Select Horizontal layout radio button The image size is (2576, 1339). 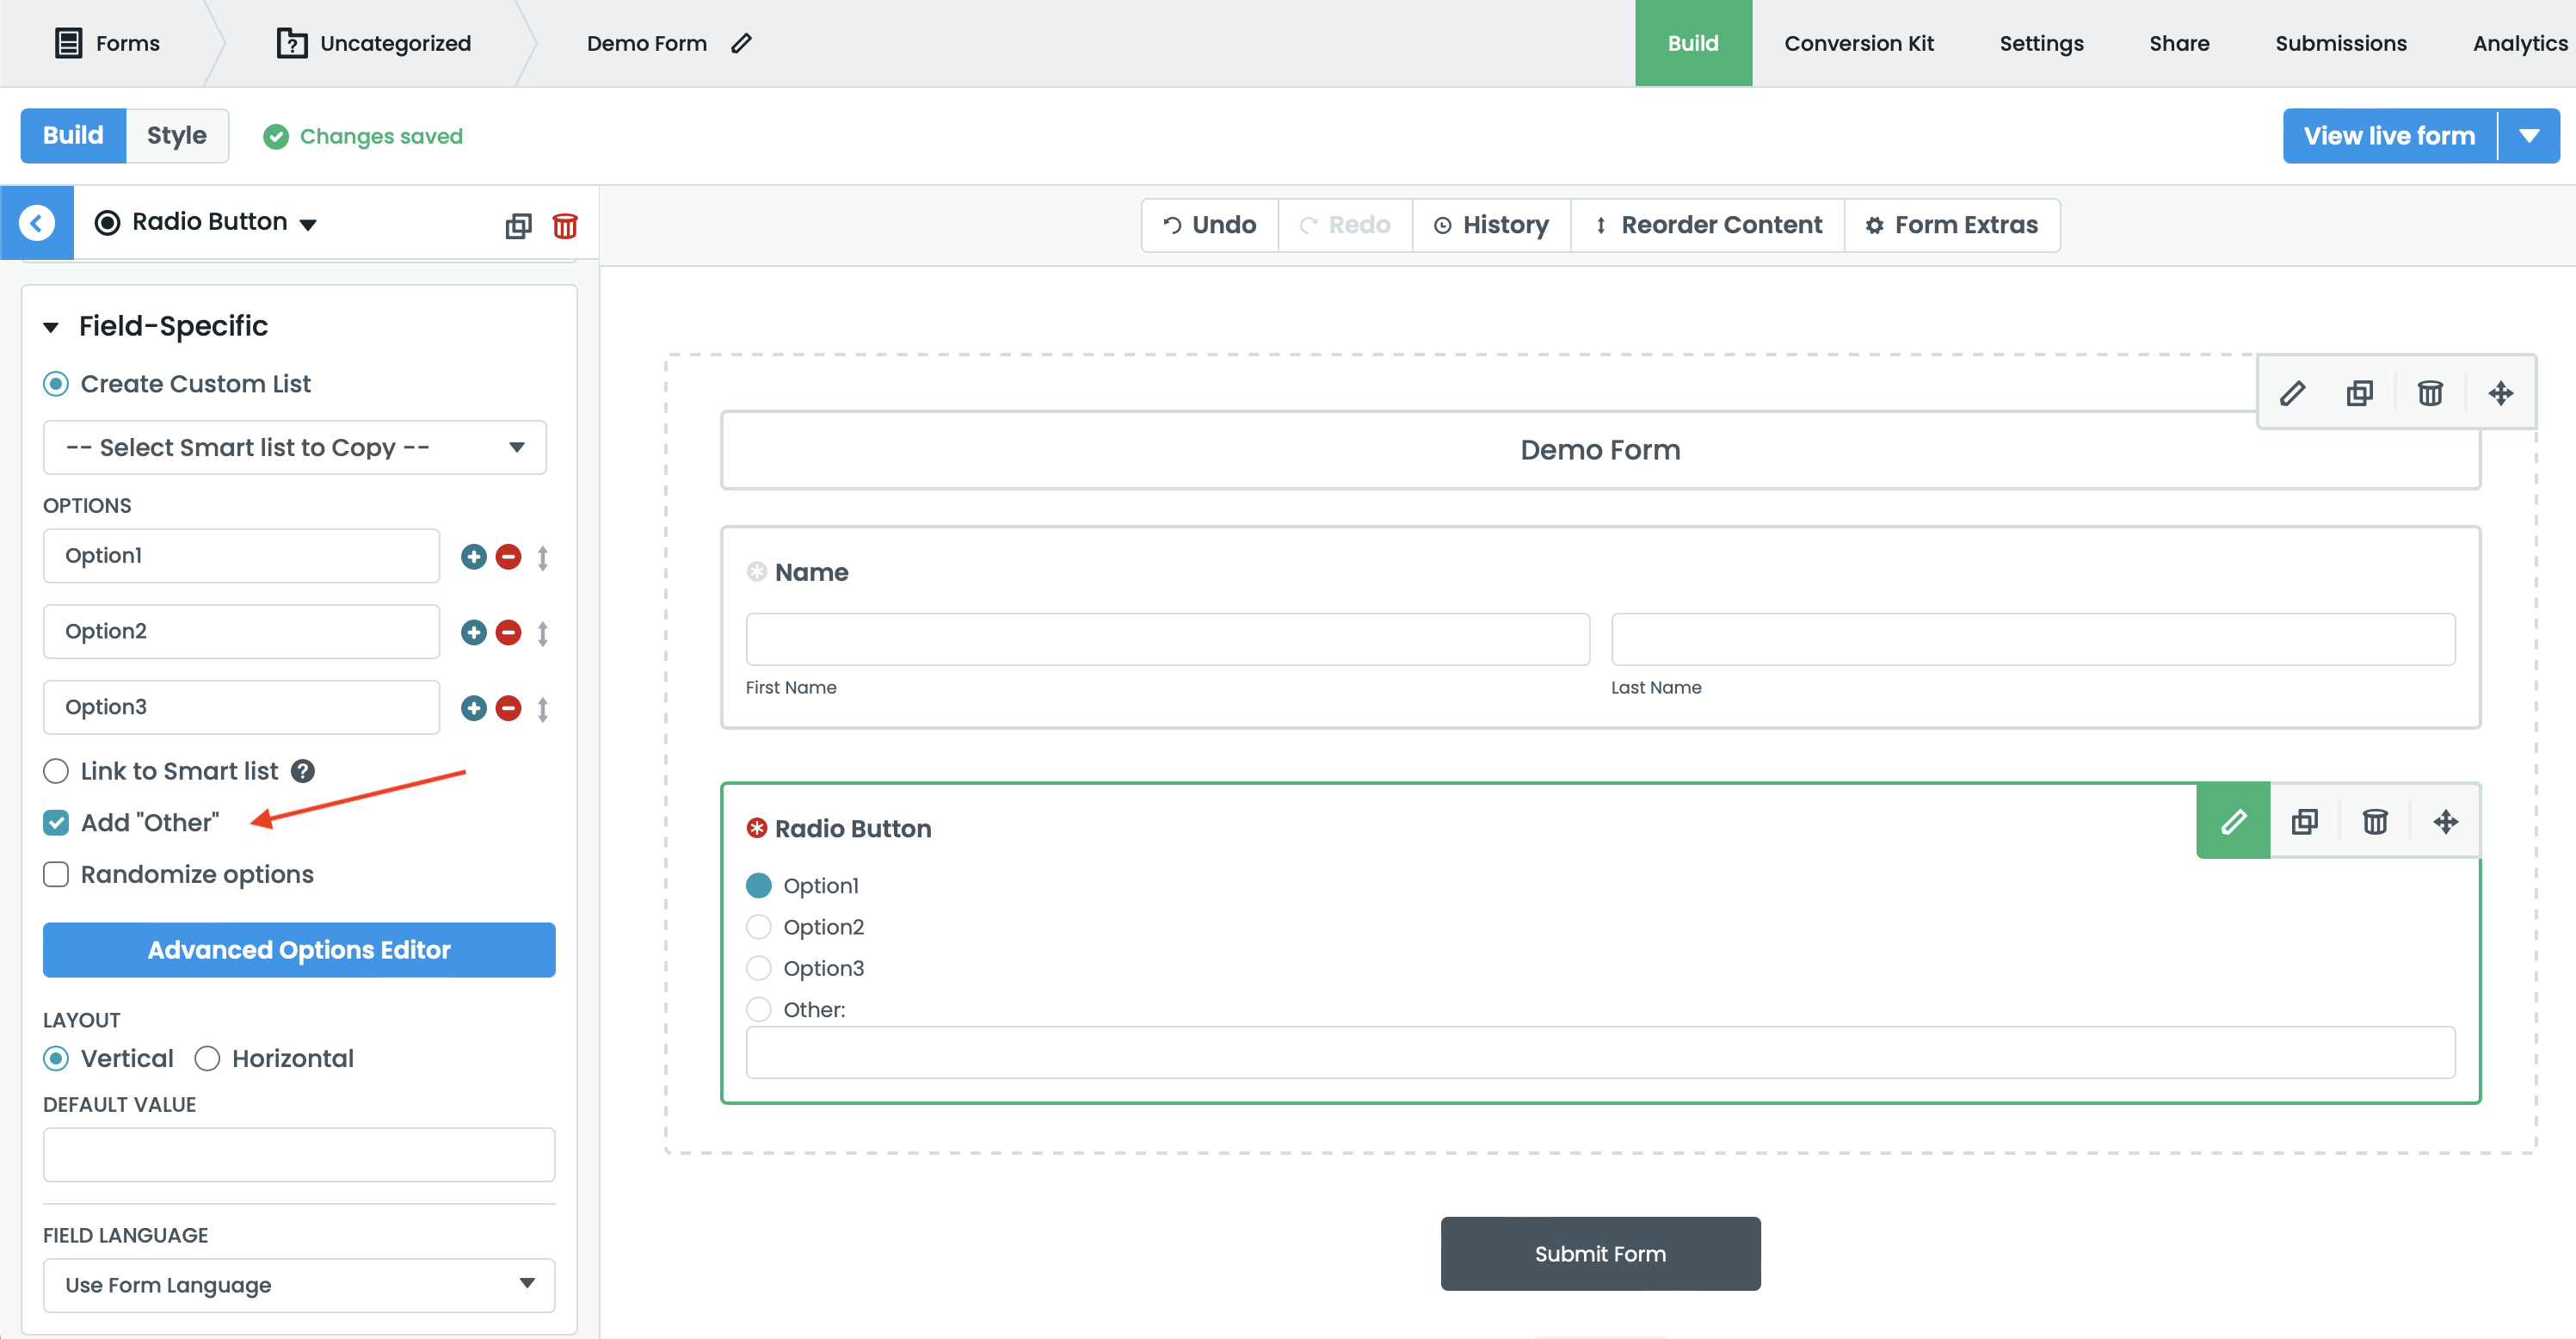pos(208,1058)
